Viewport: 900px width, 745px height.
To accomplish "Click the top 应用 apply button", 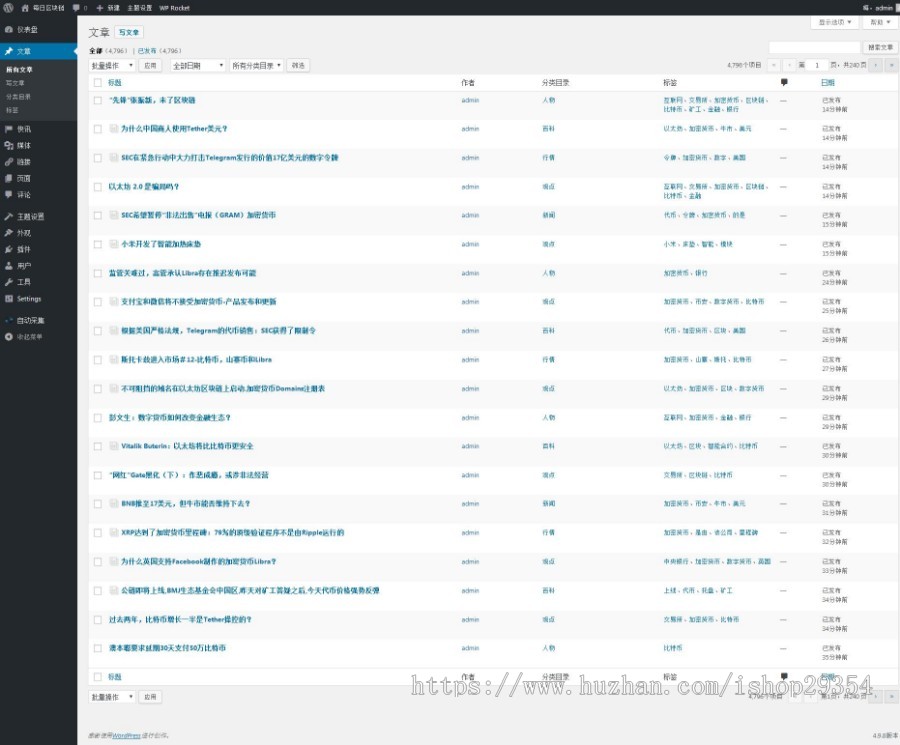I will coord(150,65).
